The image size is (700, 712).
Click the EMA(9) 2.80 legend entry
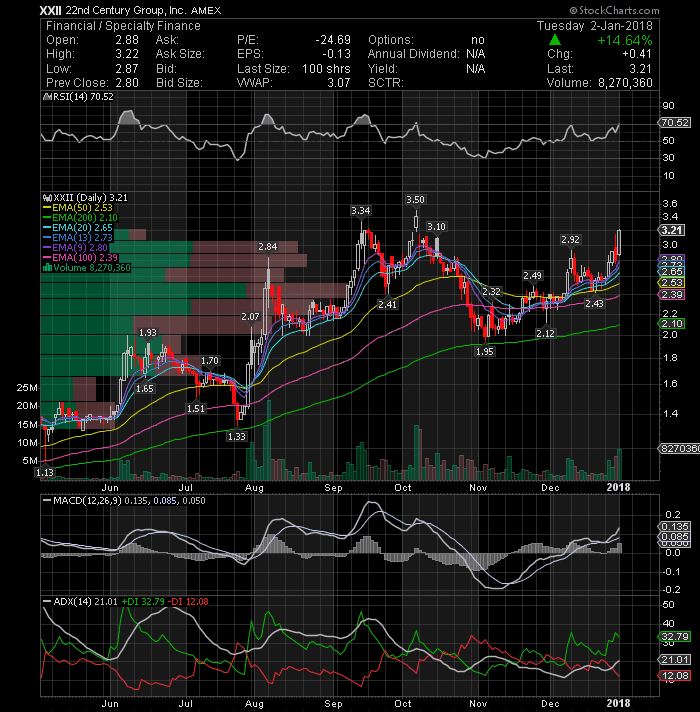[80, 248]
